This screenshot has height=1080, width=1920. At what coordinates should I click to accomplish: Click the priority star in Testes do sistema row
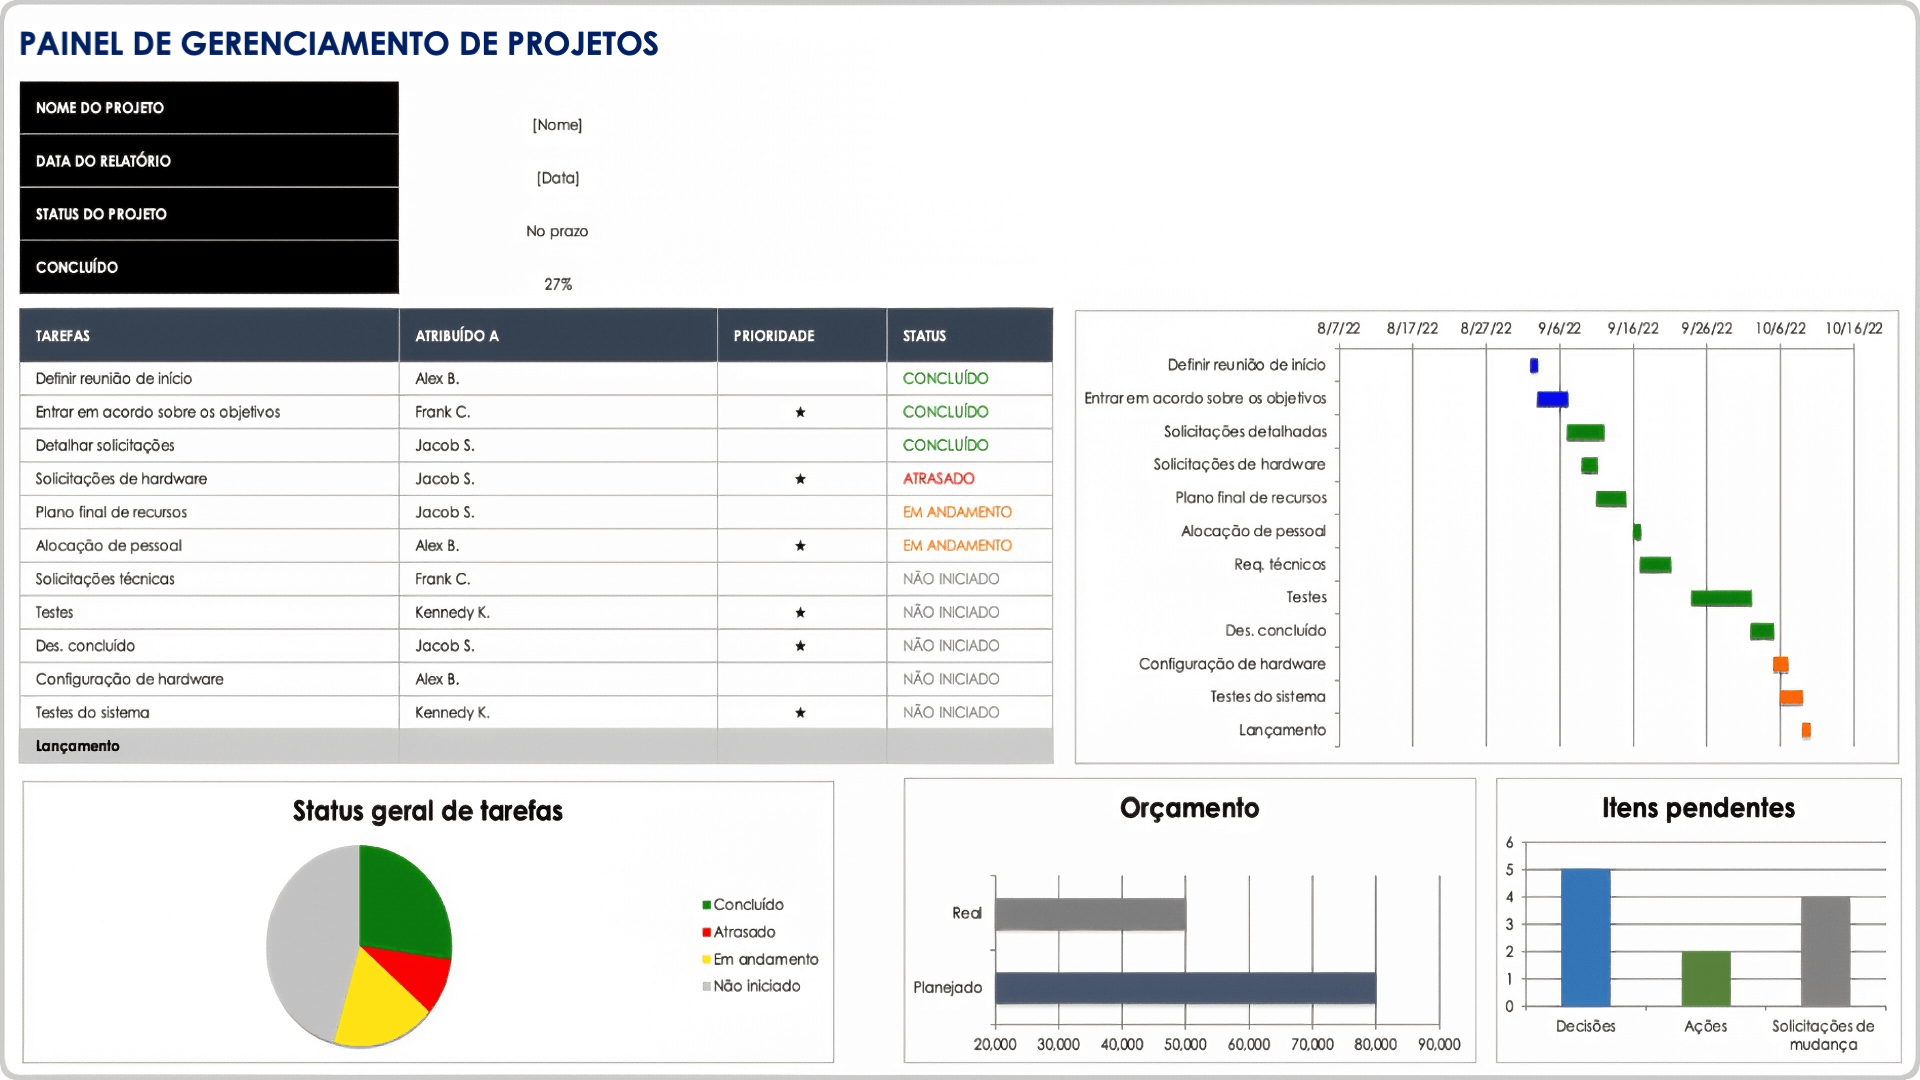800,713
